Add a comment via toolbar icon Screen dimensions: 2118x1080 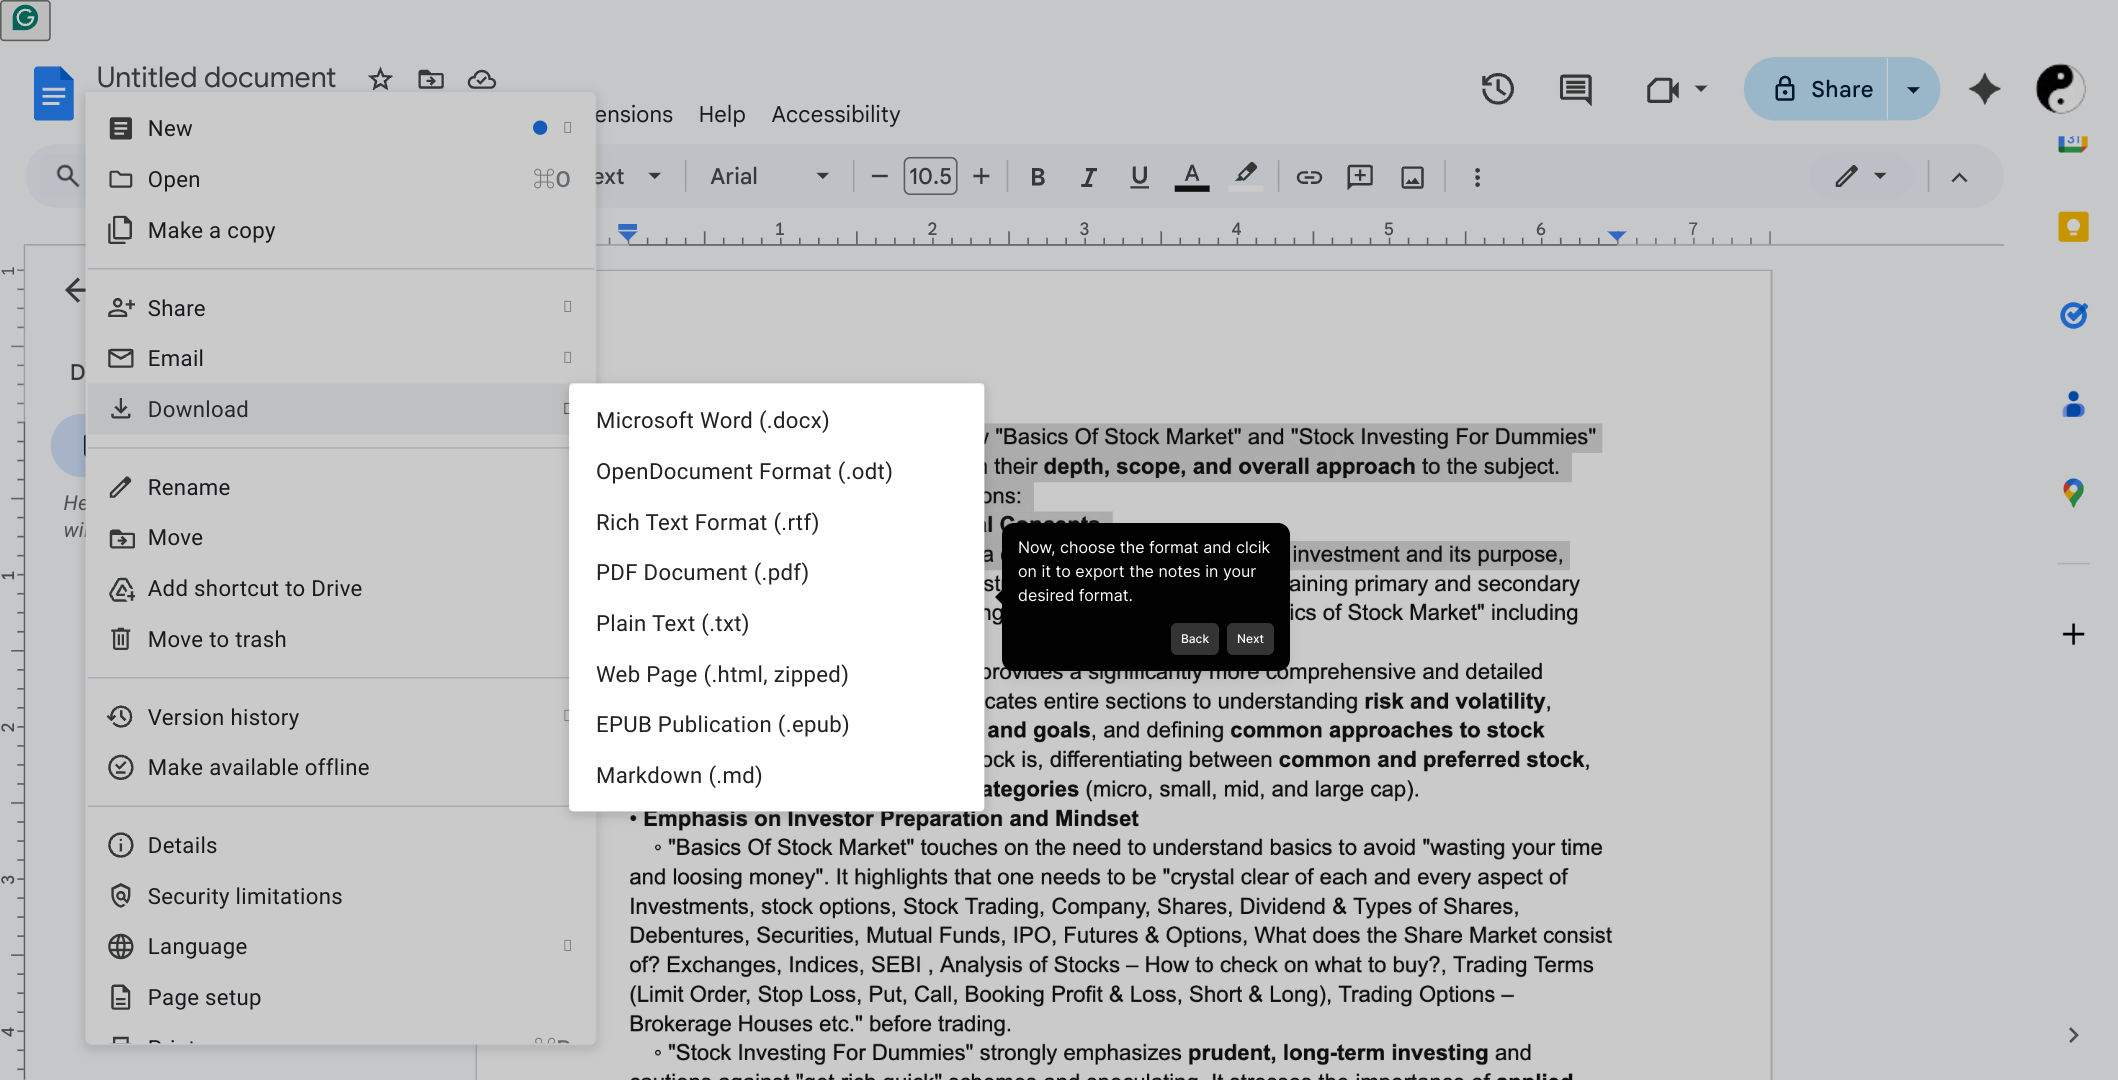click(x=1360, y=177)
